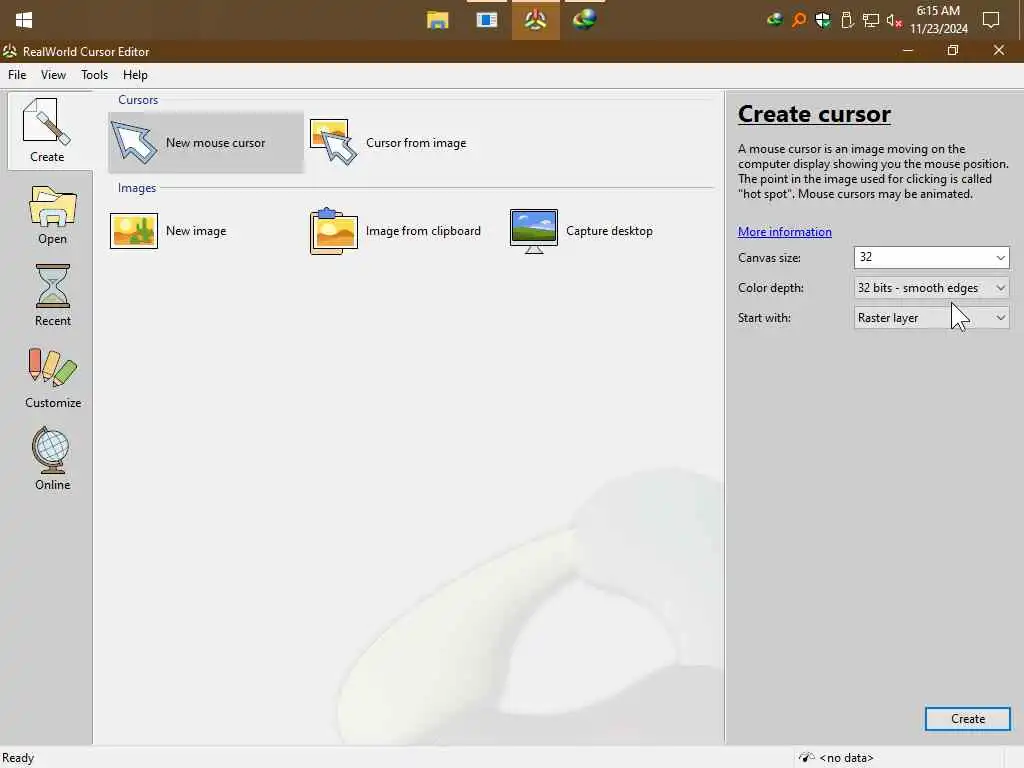Open the Tools menu
Image resolution: width=1024 pixels, height=768 pixels.
94,75
